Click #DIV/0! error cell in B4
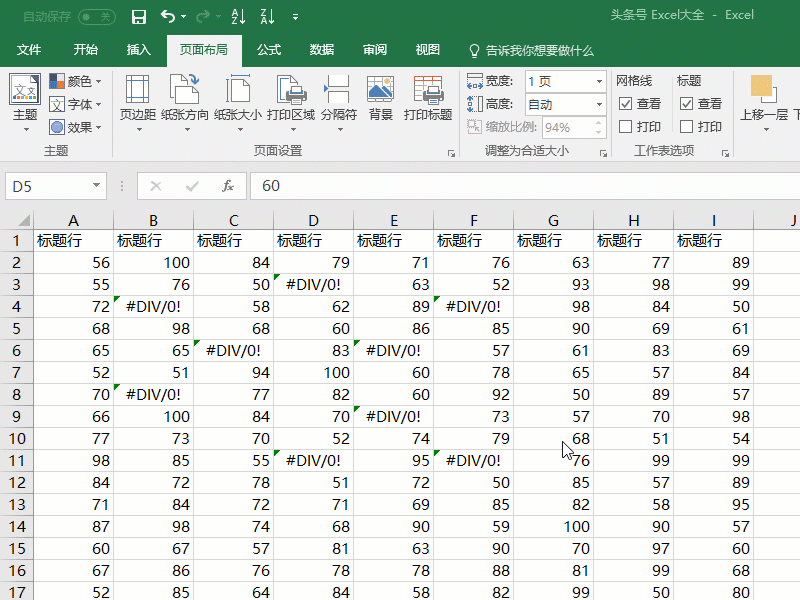 [x=154, y=307]
